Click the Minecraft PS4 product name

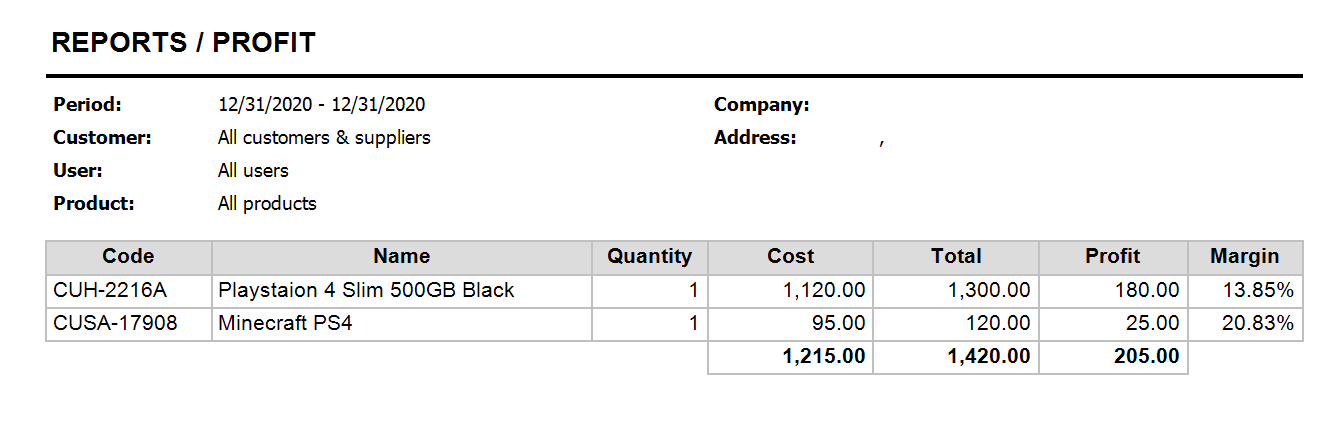(285, 324)
